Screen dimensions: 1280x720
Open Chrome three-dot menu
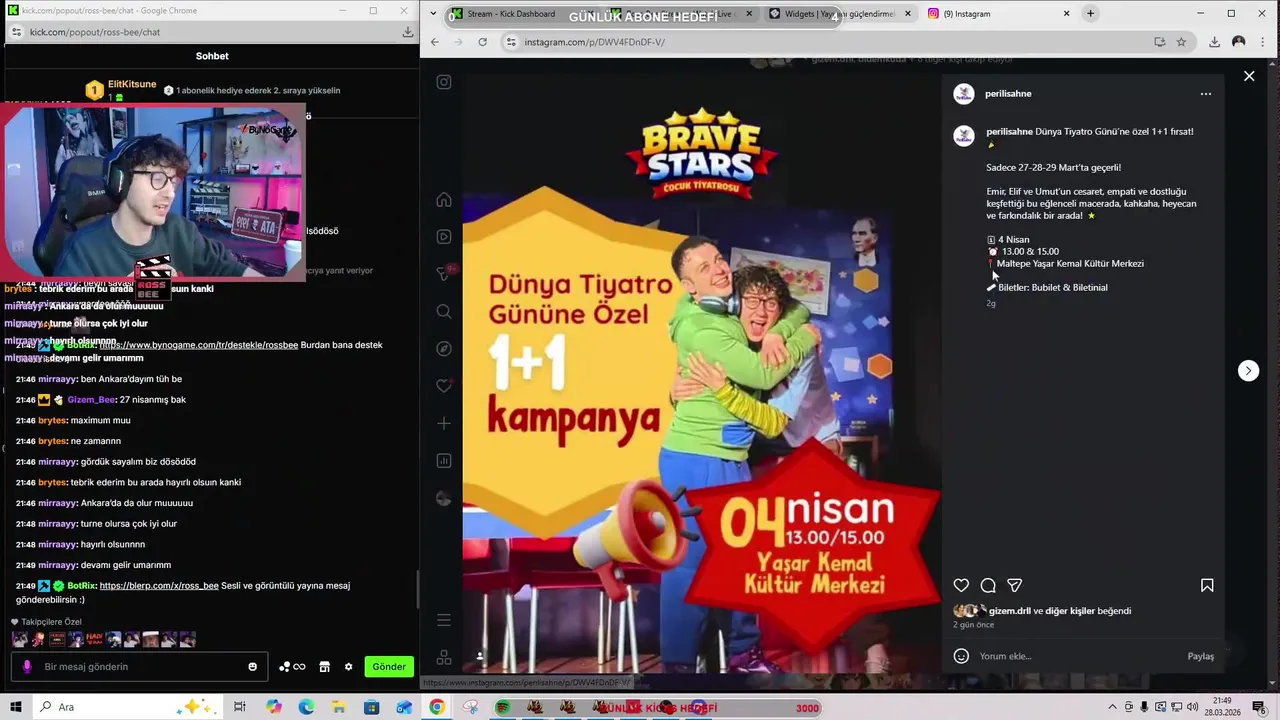click(1263, 42)
